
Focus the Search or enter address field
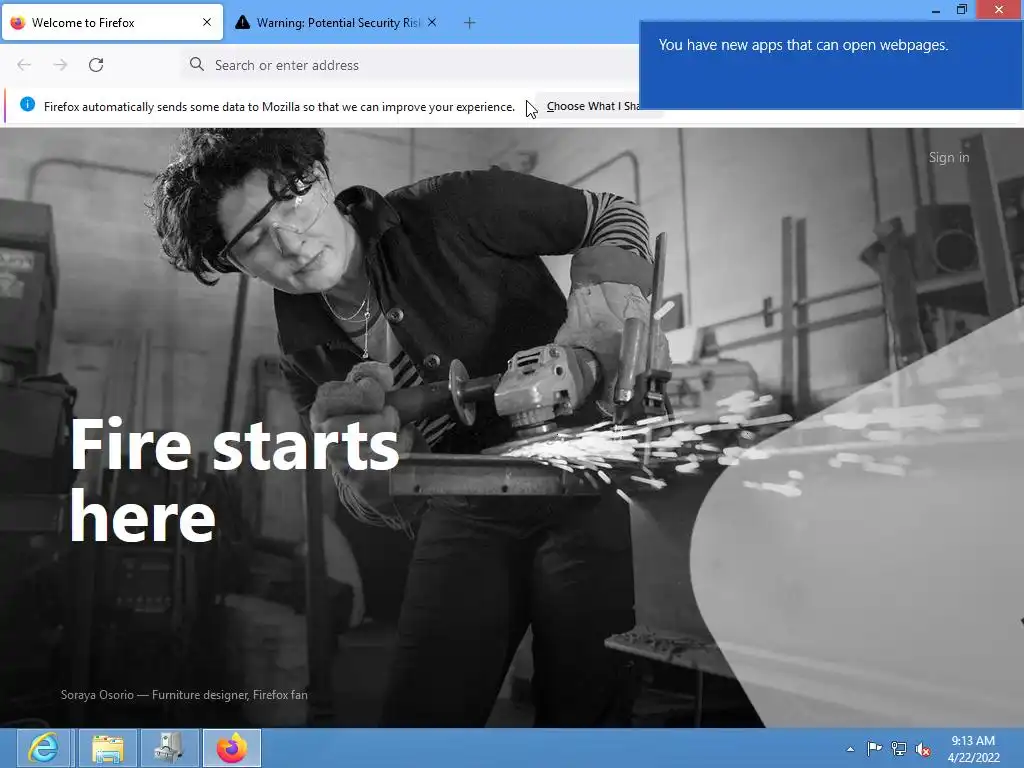[x=411, y=65]
